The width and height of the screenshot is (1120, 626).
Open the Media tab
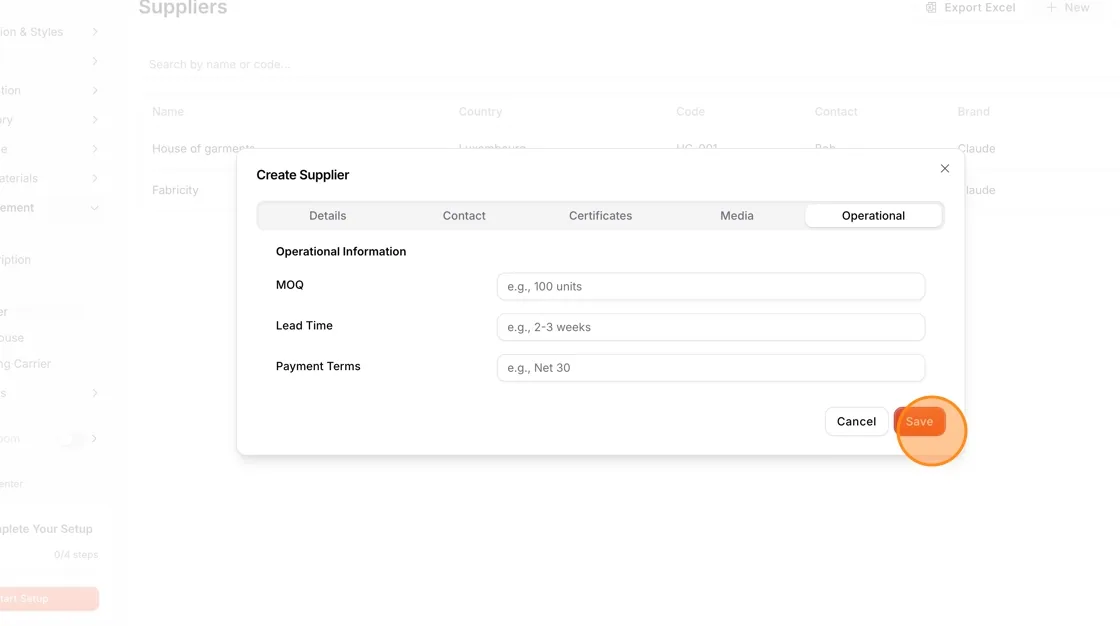tap(736, 216)
